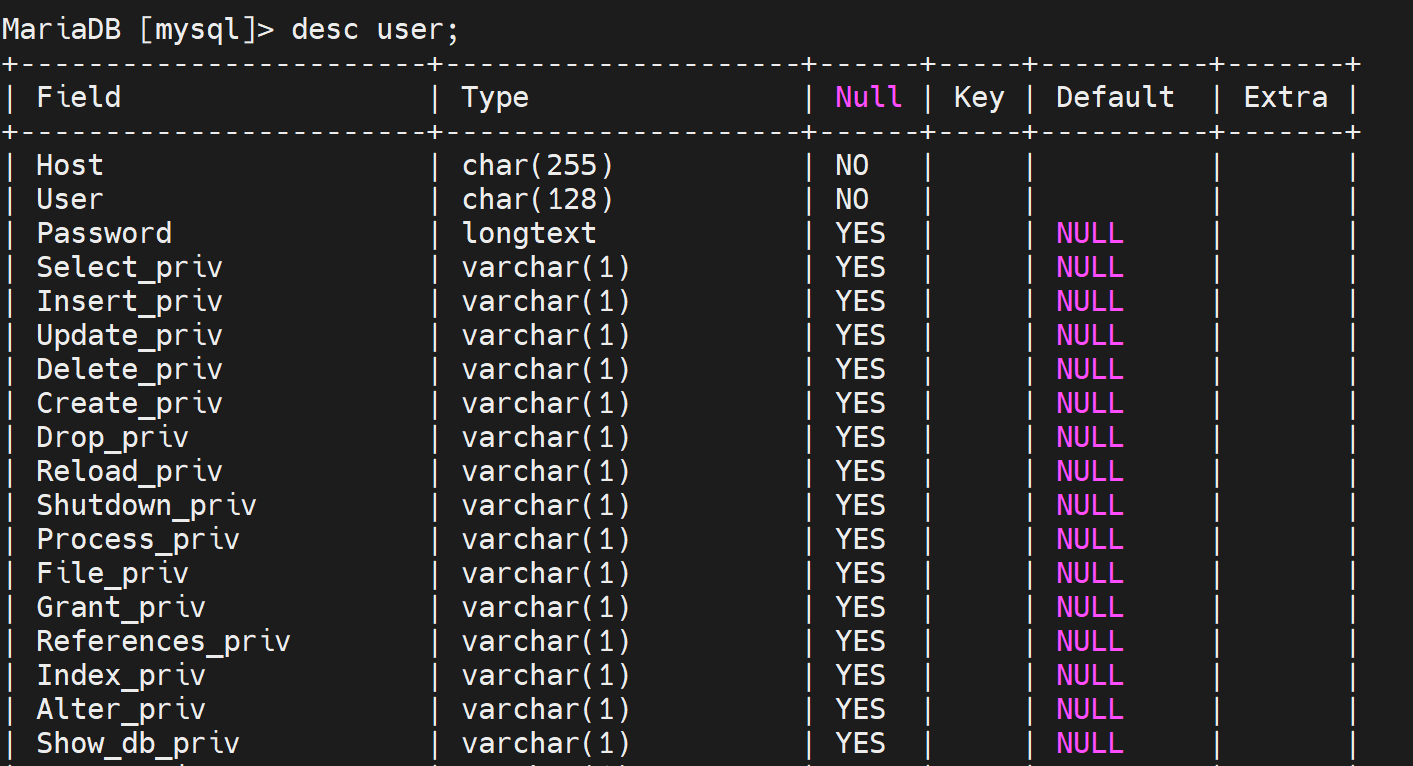Click varchar(1) type in Grant_priv row
Image resolution: width=1413 pixels, height=766 pixels.
point(546,607)
